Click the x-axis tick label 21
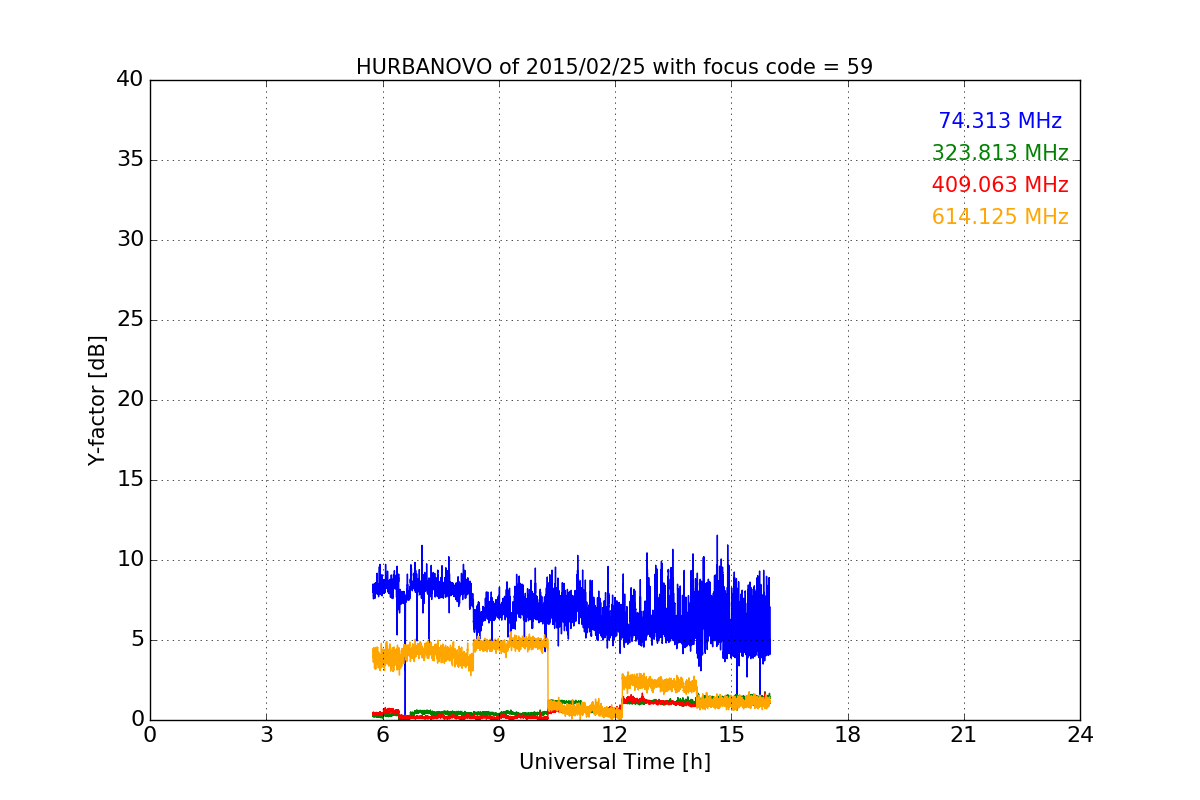1200x800 pixels. click(964, 735)
